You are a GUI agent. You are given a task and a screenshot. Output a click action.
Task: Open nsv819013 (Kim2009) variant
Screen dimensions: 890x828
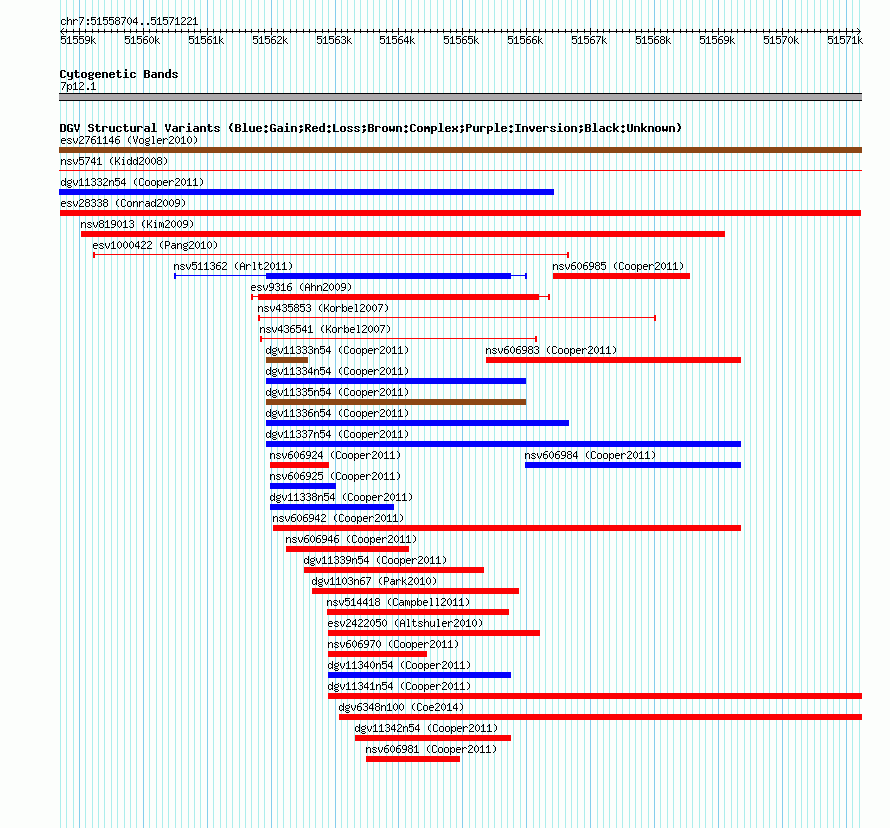point(137,224)
